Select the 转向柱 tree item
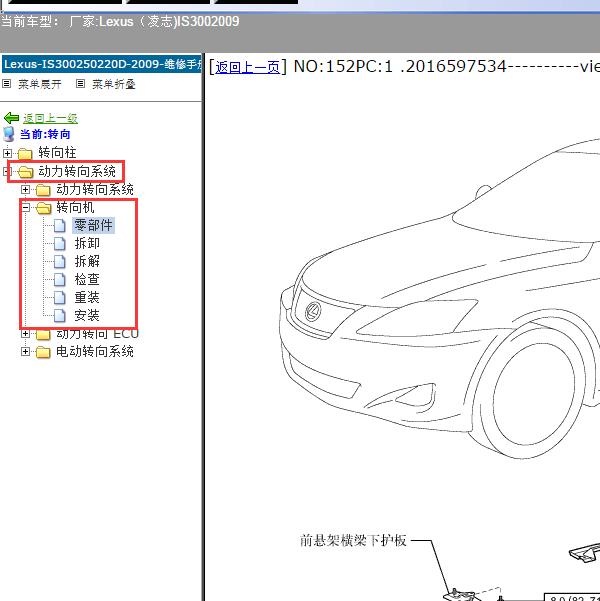The width and height of the screenshot is (600, 601). (57, 153)
